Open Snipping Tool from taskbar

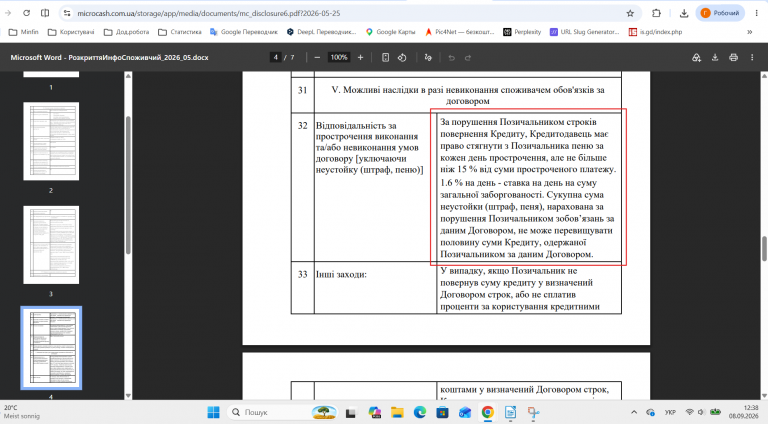point(533,412)
